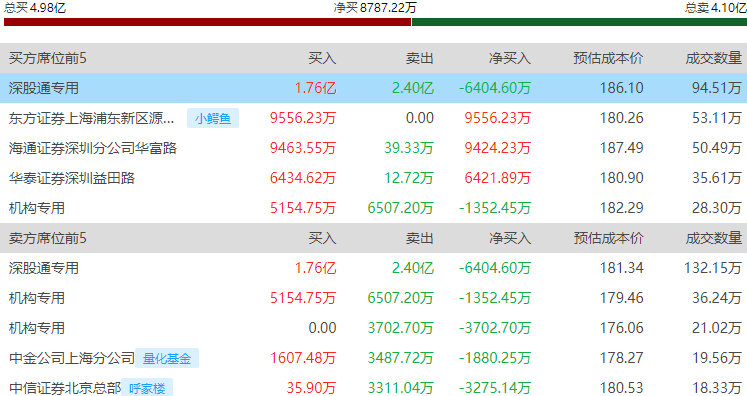
Task: Click 买方席位前5 header label
Action: [48, 58]
